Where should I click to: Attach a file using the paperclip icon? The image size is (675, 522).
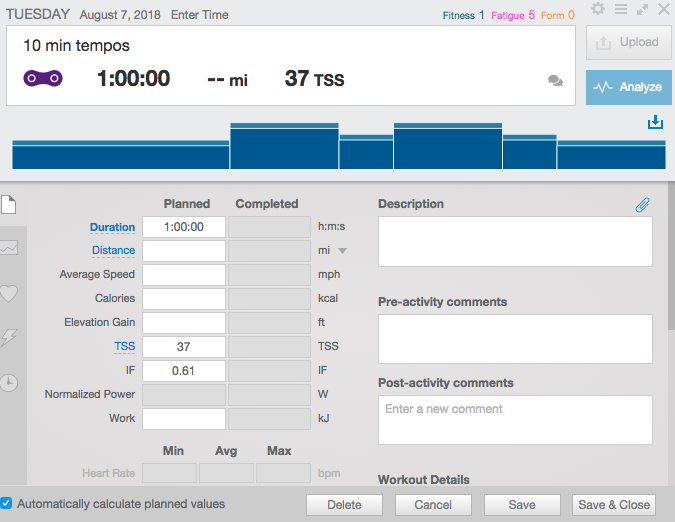click(x=643, y=204)
